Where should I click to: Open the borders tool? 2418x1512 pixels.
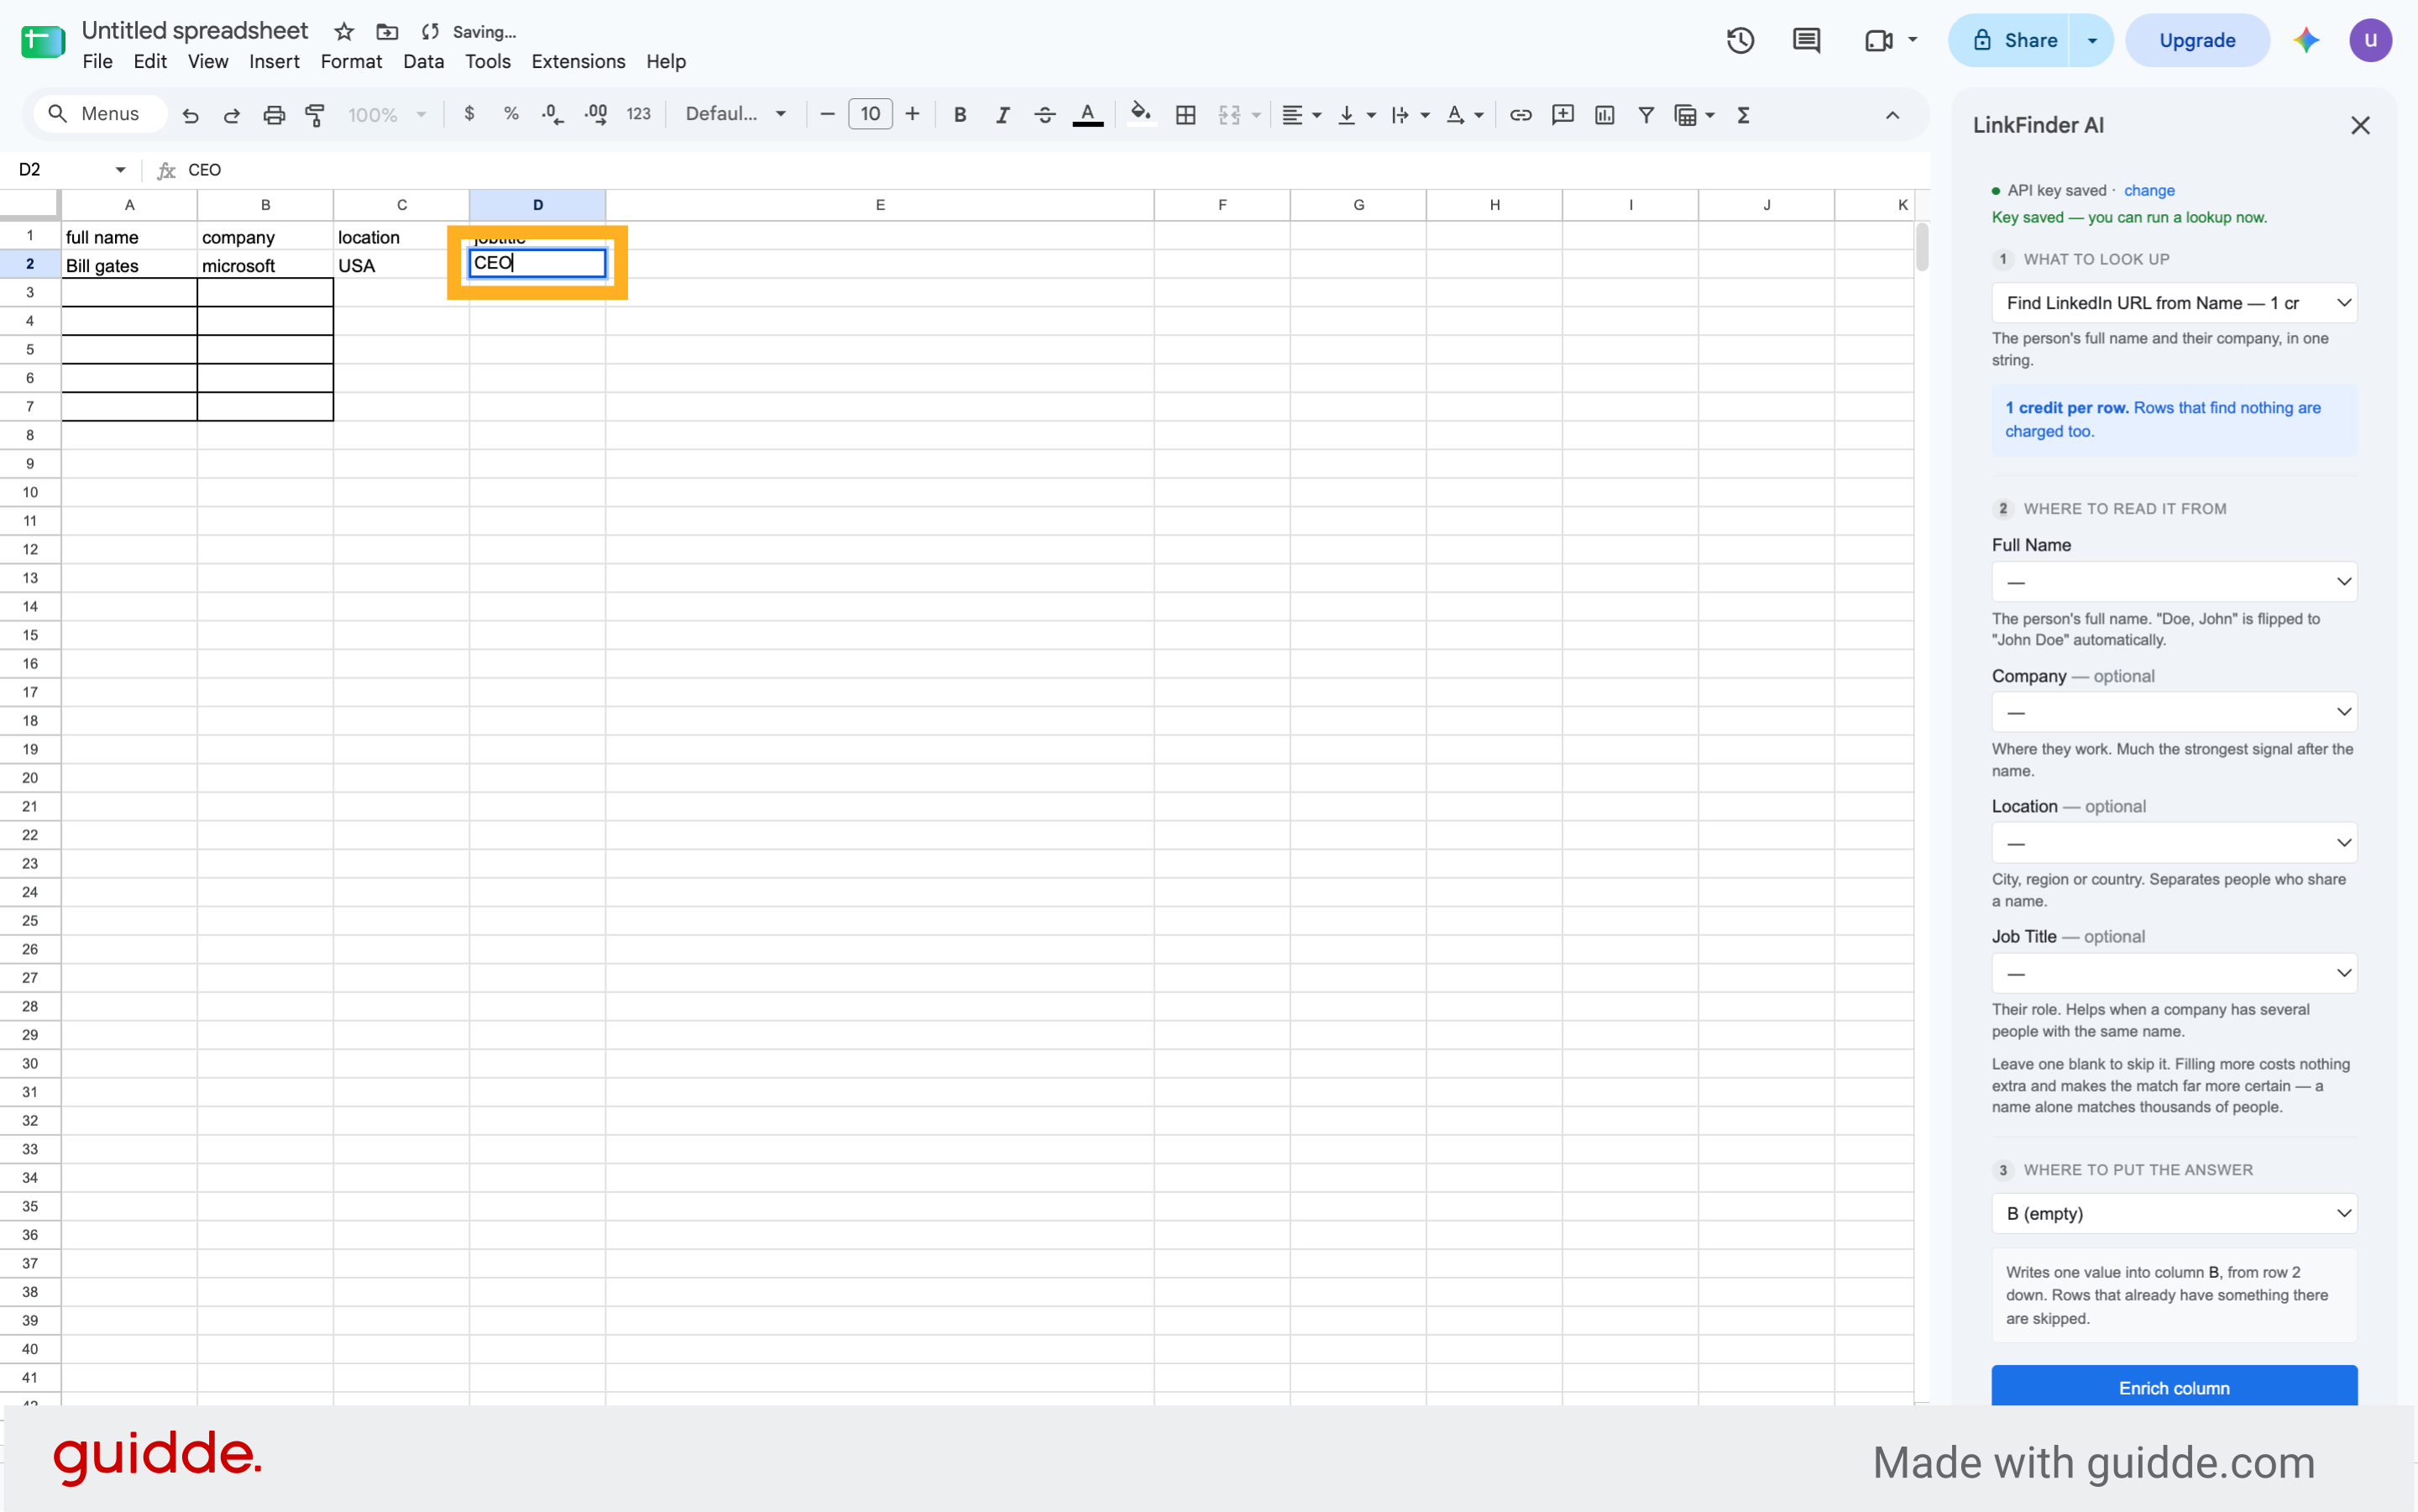coord(1186,115)
